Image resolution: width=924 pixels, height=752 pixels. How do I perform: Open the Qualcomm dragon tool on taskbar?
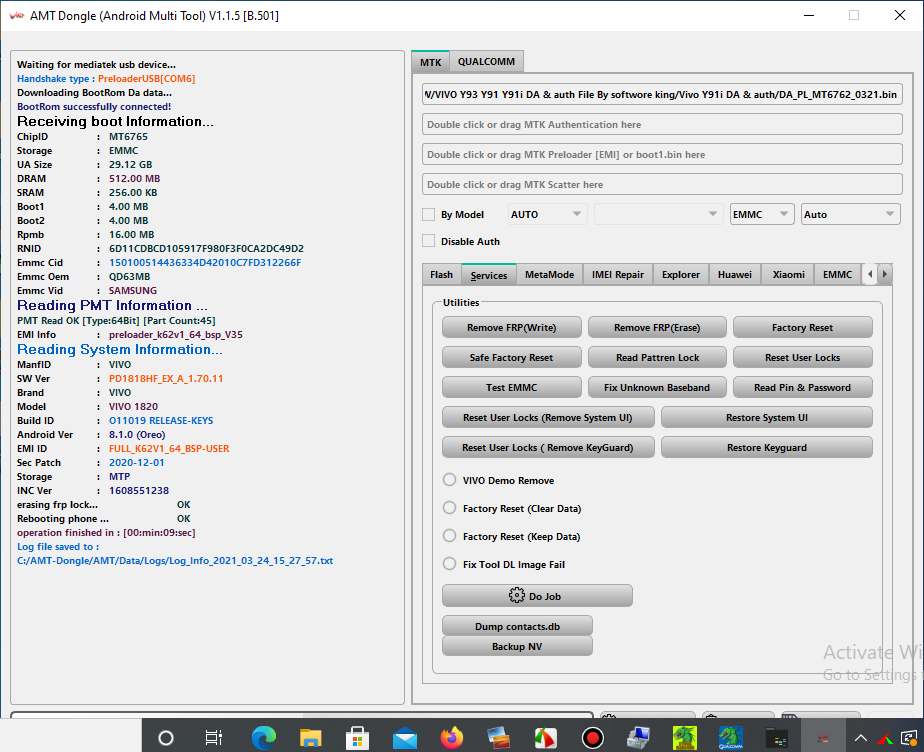(x=731, y=737)
